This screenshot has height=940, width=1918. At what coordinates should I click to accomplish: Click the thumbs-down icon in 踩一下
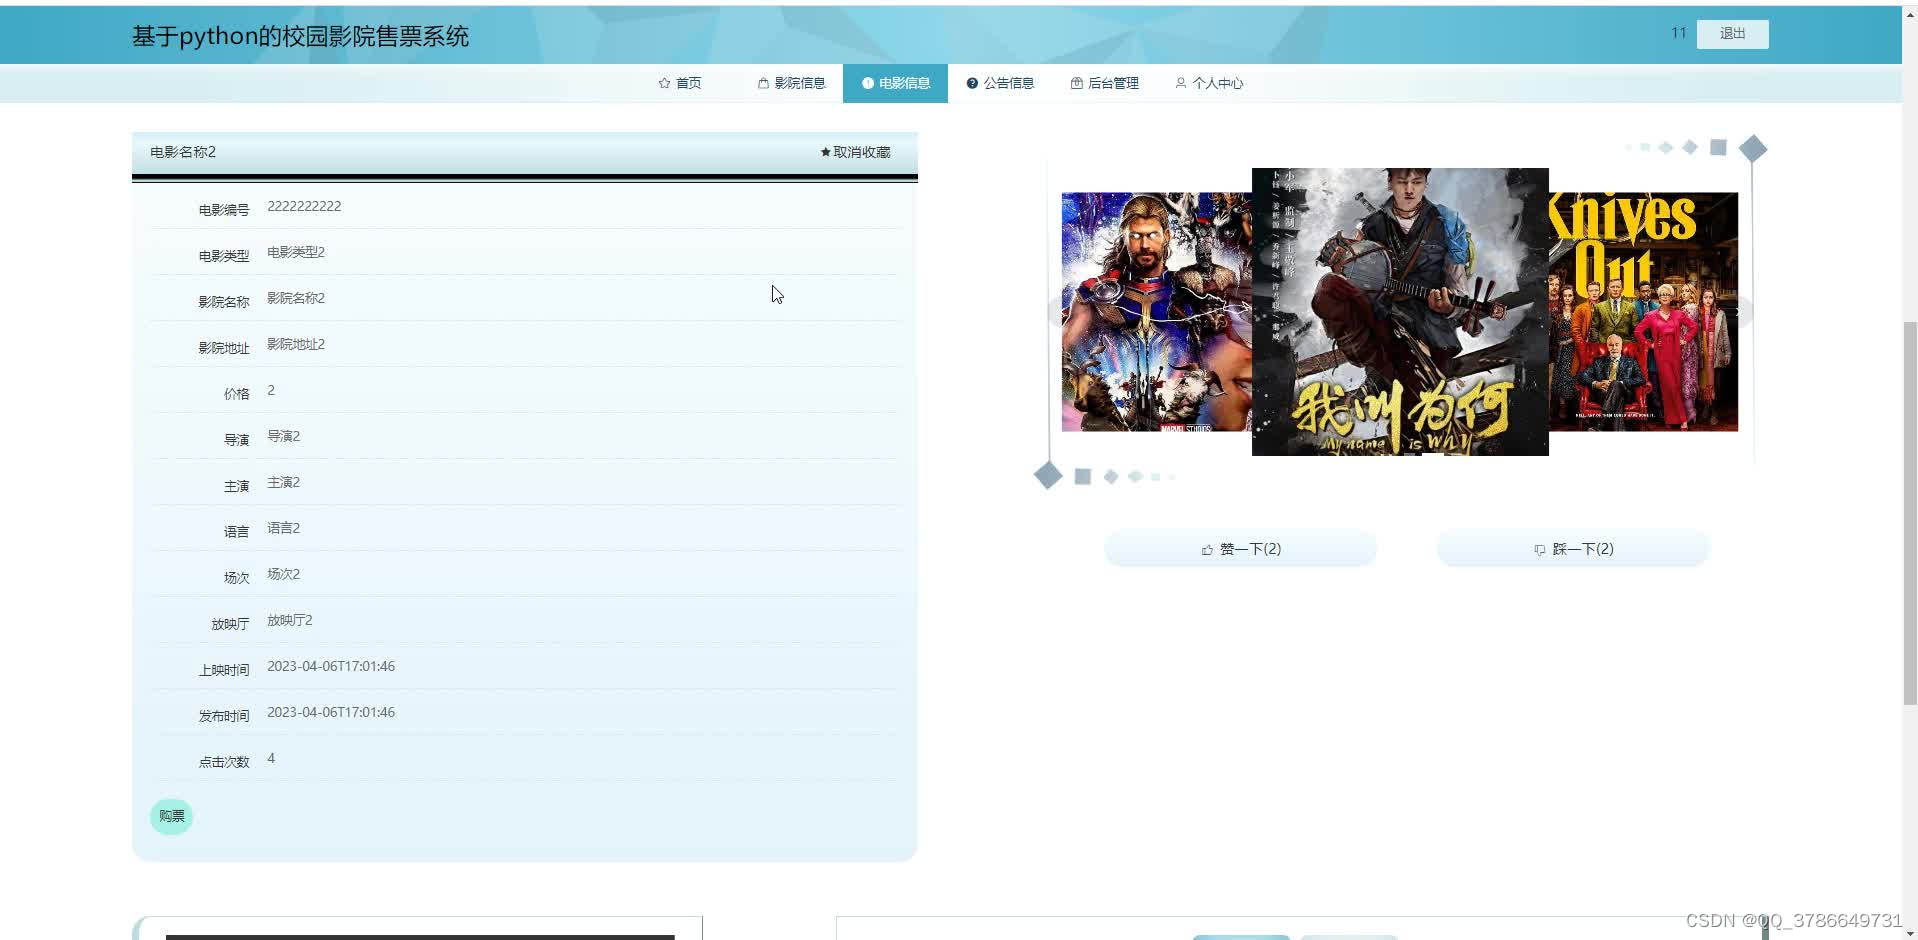1540,550
